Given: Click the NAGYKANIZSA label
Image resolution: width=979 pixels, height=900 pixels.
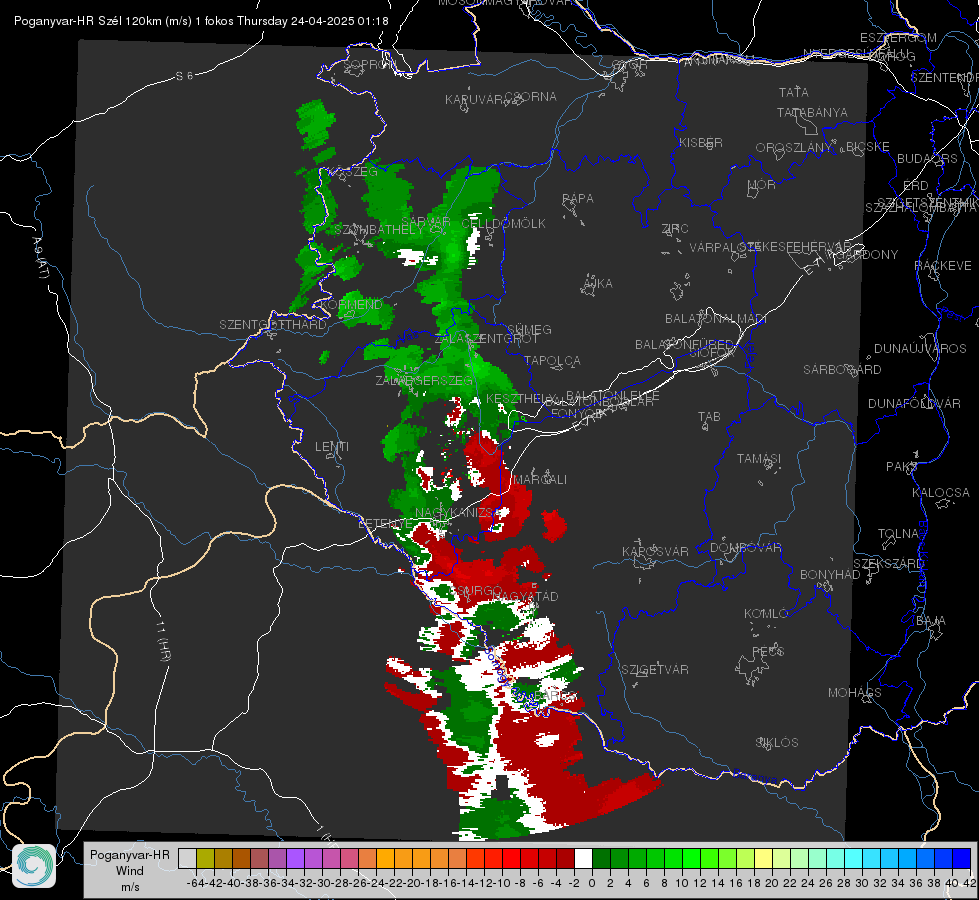Looking at the screenshot, I should tap(458, 512).
